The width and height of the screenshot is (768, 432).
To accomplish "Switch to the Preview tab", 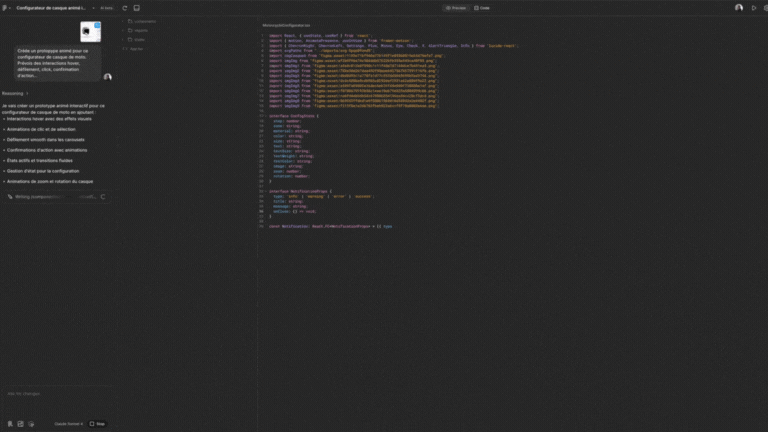I will (x=457, y=7).
